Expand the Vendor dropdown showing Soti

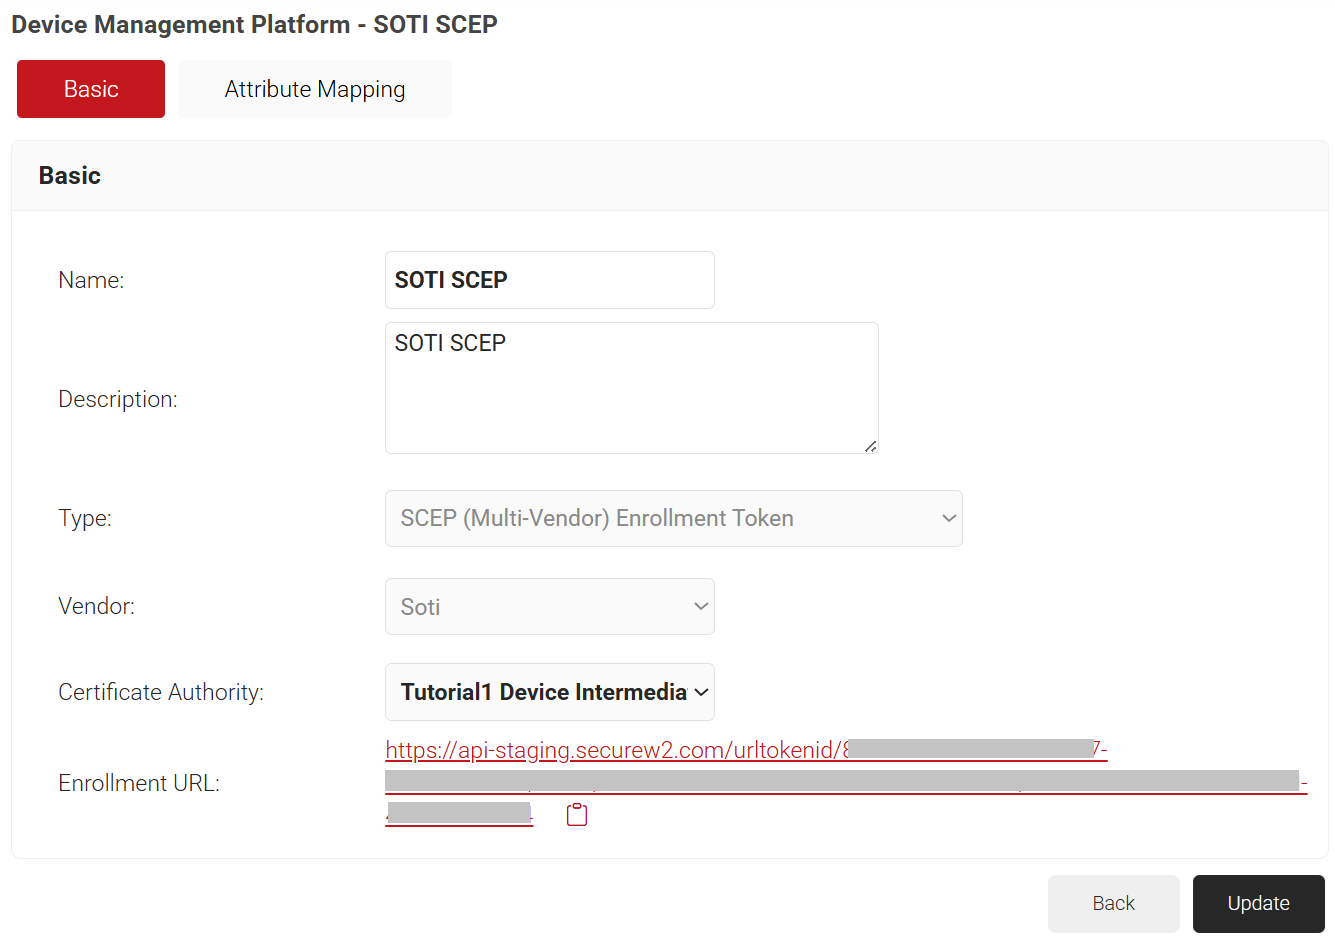[x=549, y=607]
